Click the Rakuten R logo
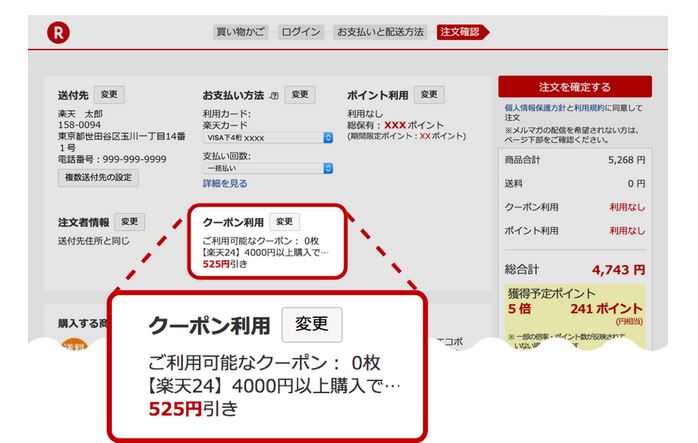Viewport: 698px width, 443px height. (58, 33)
